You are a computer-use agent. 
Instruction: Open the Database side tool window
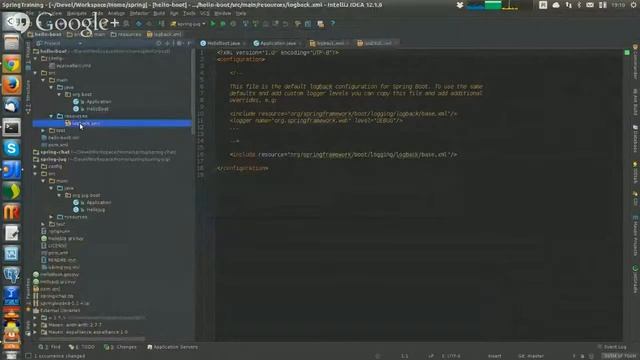coord(635,139)
